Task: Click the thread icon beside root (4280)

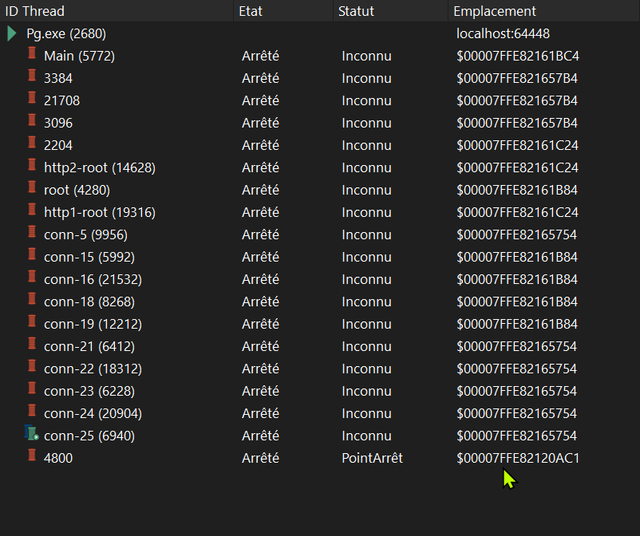Action: click(x=32, y=187)
